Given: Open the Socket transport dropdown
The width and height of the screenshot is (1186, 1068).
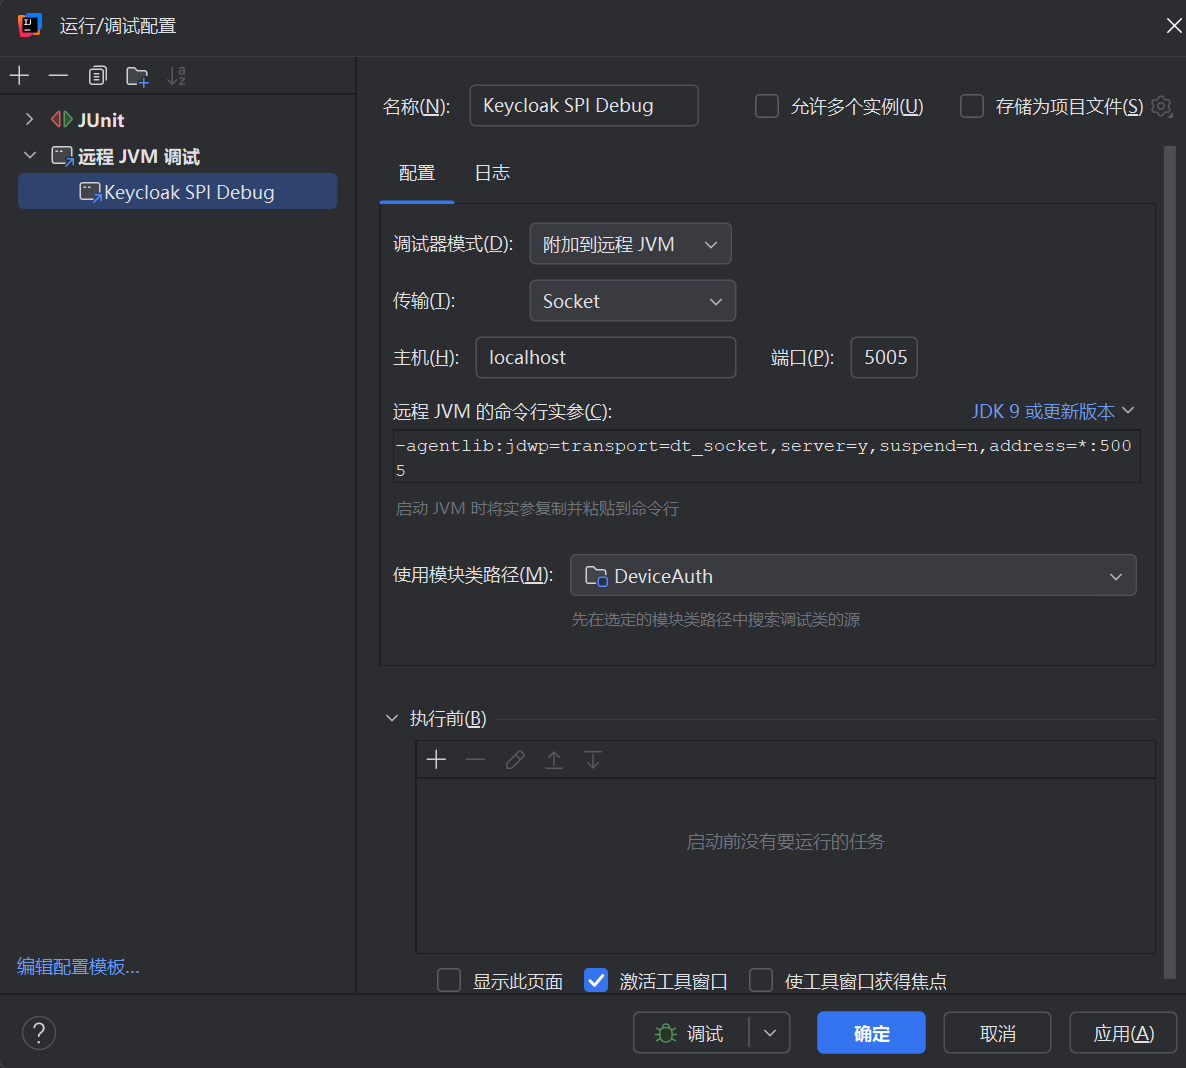Looking at the screenshot, I should 632,301.
